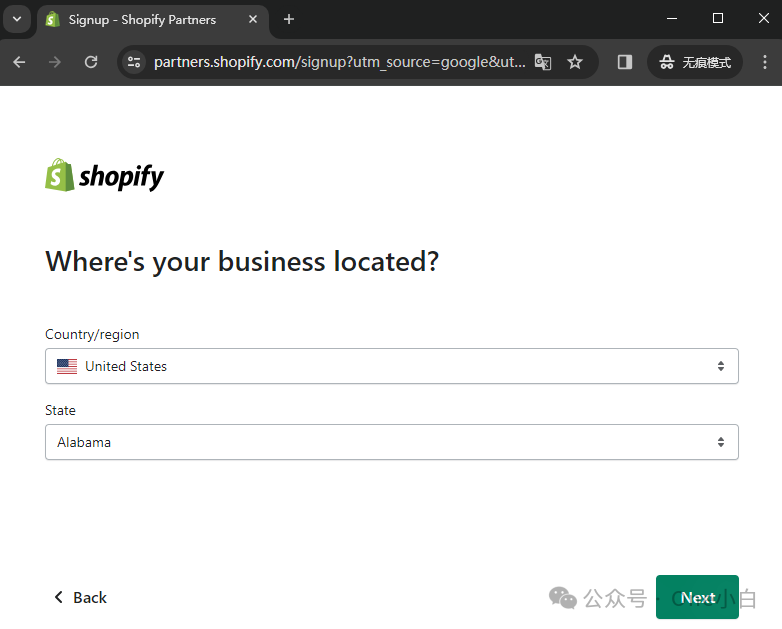Select the Signup - Shopify Partners tab
Viewport: 782px width, 629px height.
[153, 20]
